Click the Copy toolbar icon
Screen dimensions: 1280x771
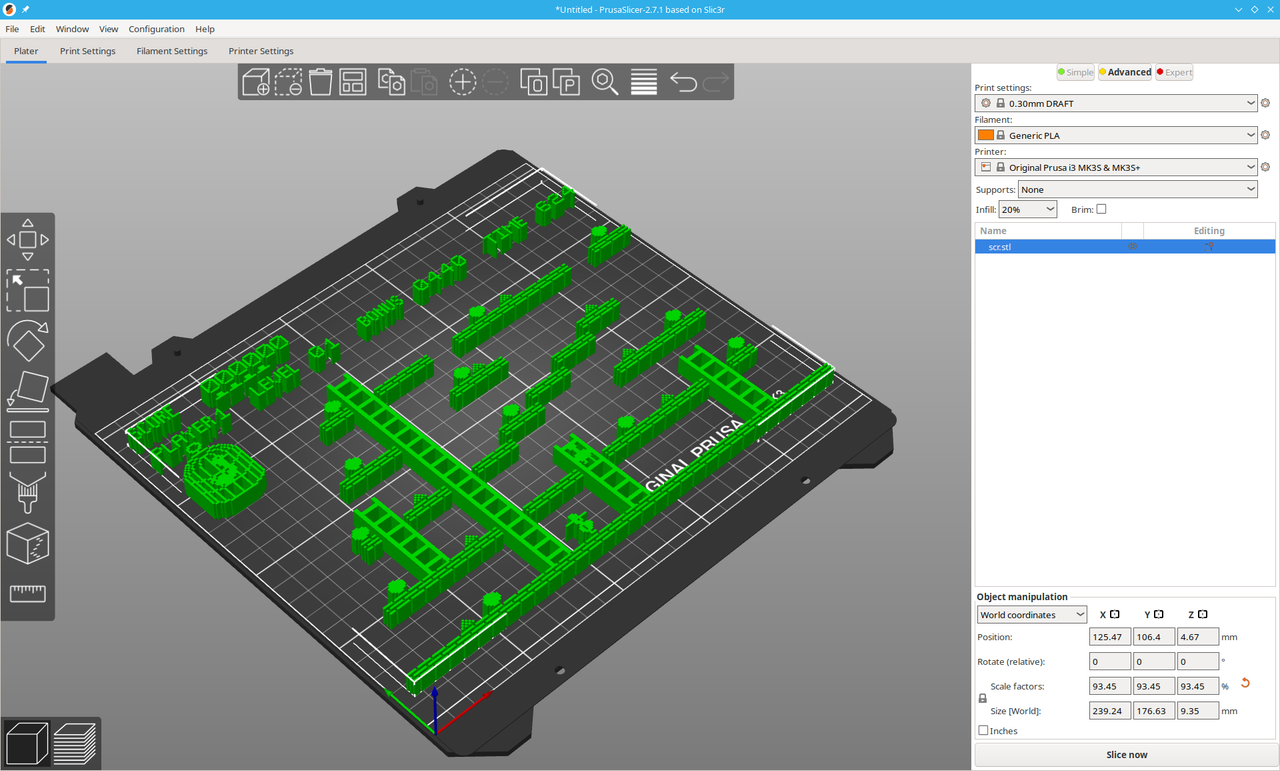[391, 82]
